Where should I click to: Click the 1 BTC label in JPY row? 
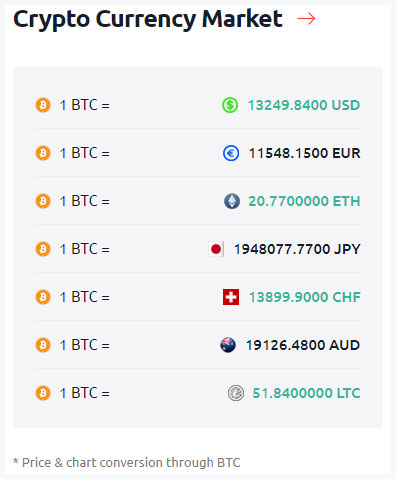pyautogui.click(x=85, y=249)
